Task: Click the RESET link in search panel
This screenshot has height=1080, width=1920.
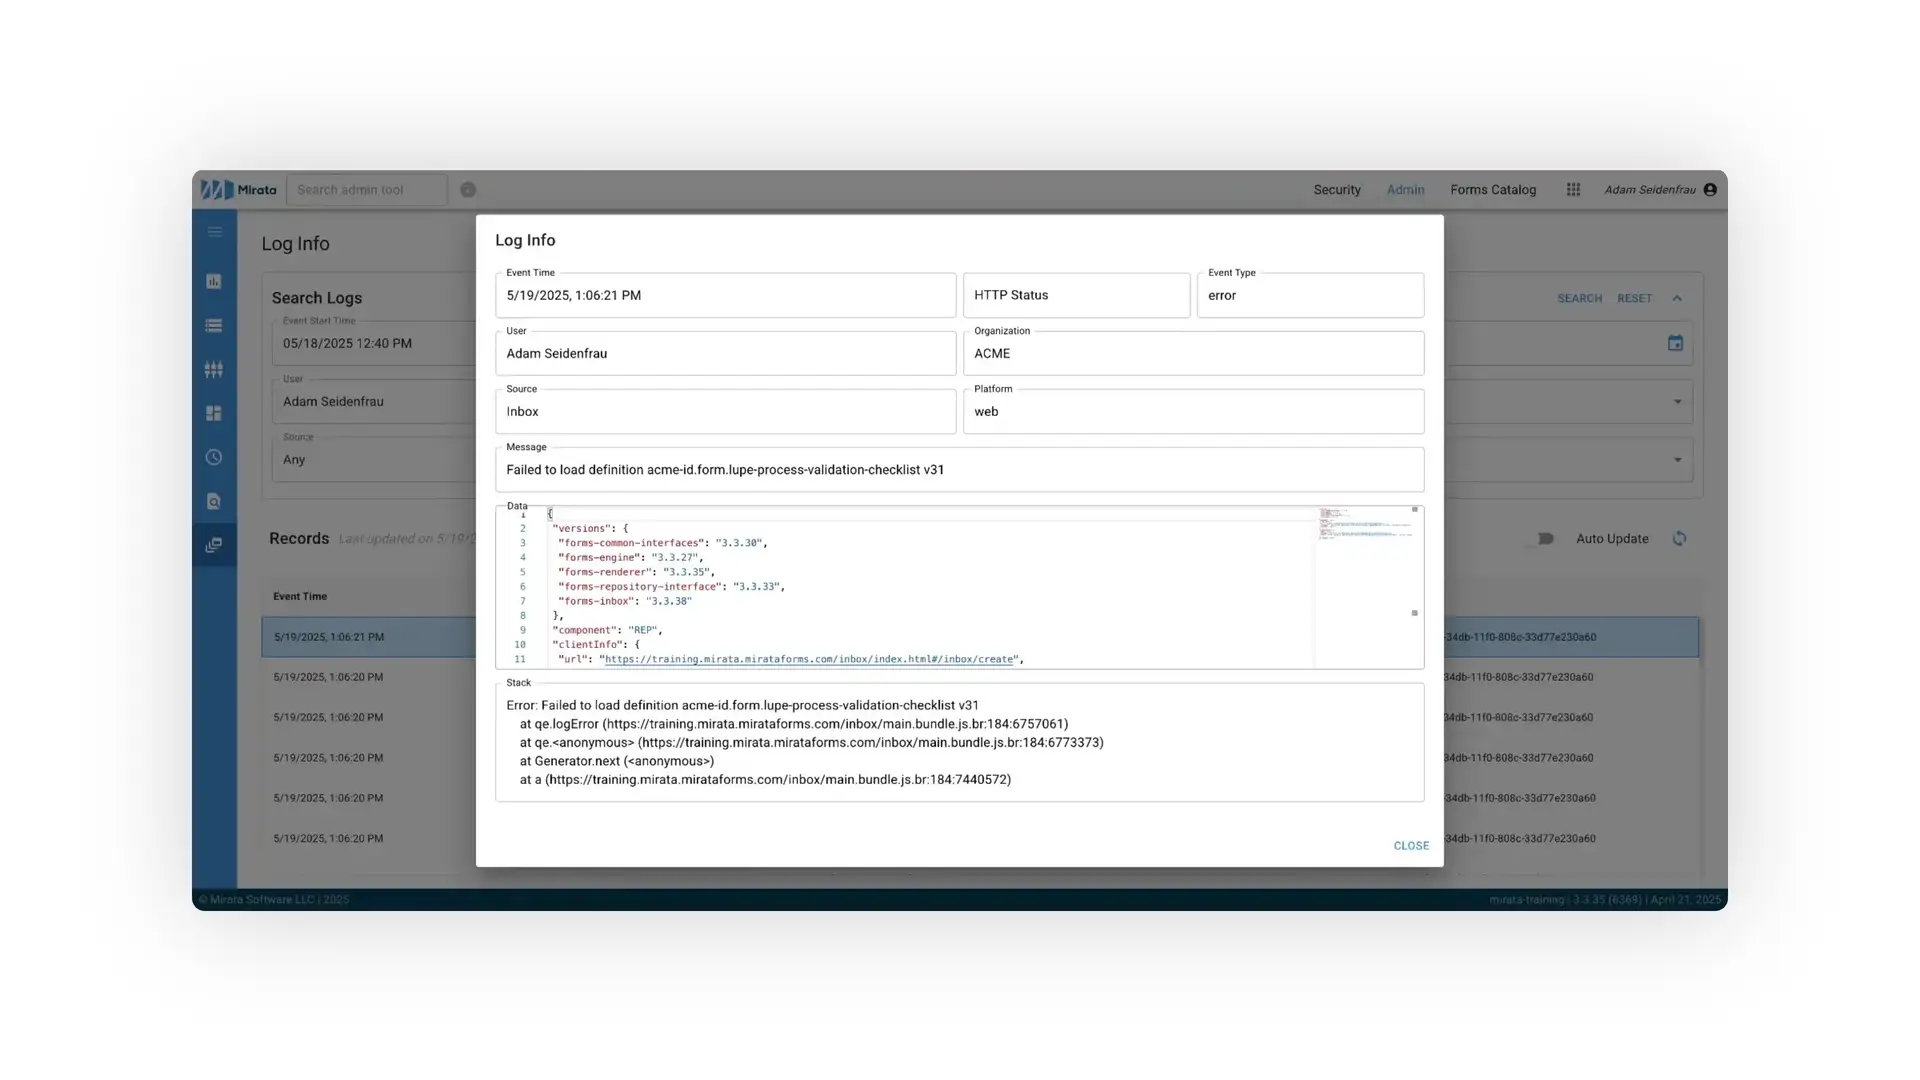Action: coord(1634,297)
